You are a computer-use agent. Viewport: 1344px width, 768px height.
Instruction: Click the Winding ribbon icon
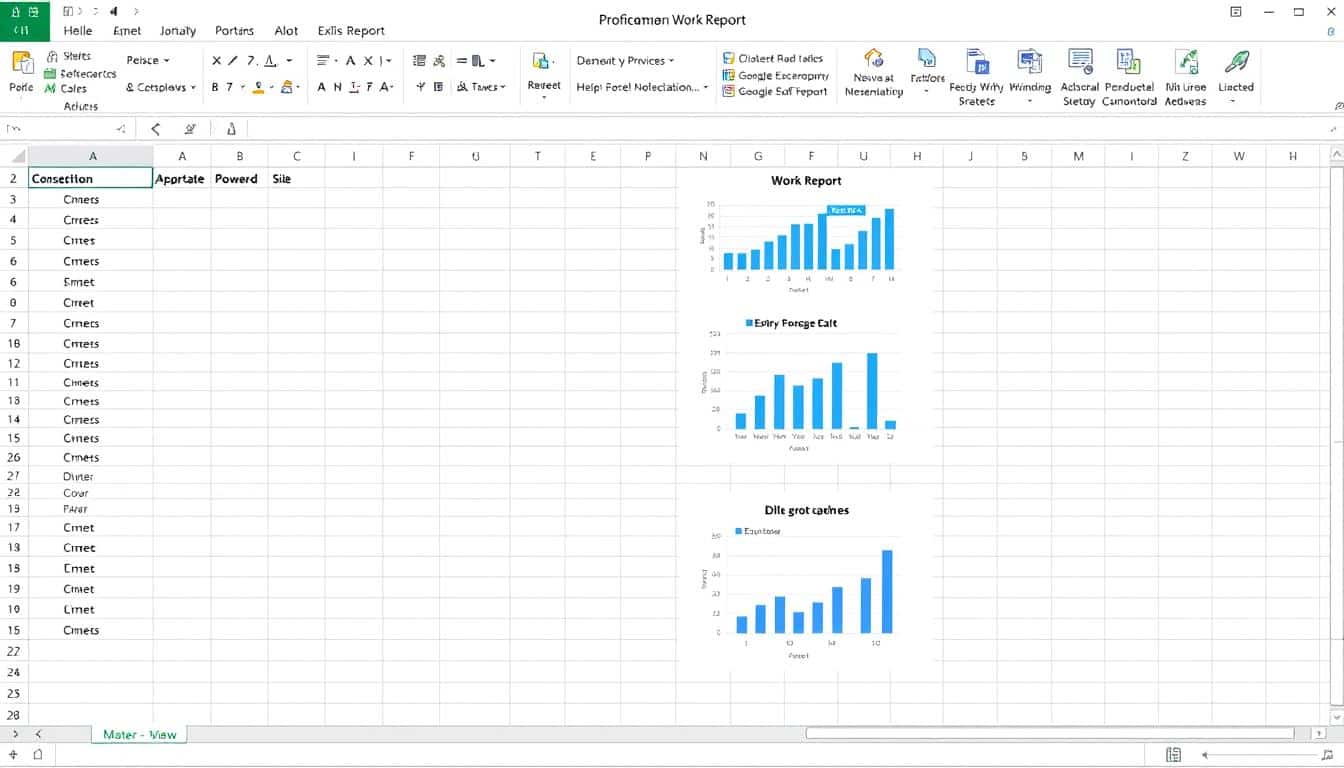[x=1029, y=61]
